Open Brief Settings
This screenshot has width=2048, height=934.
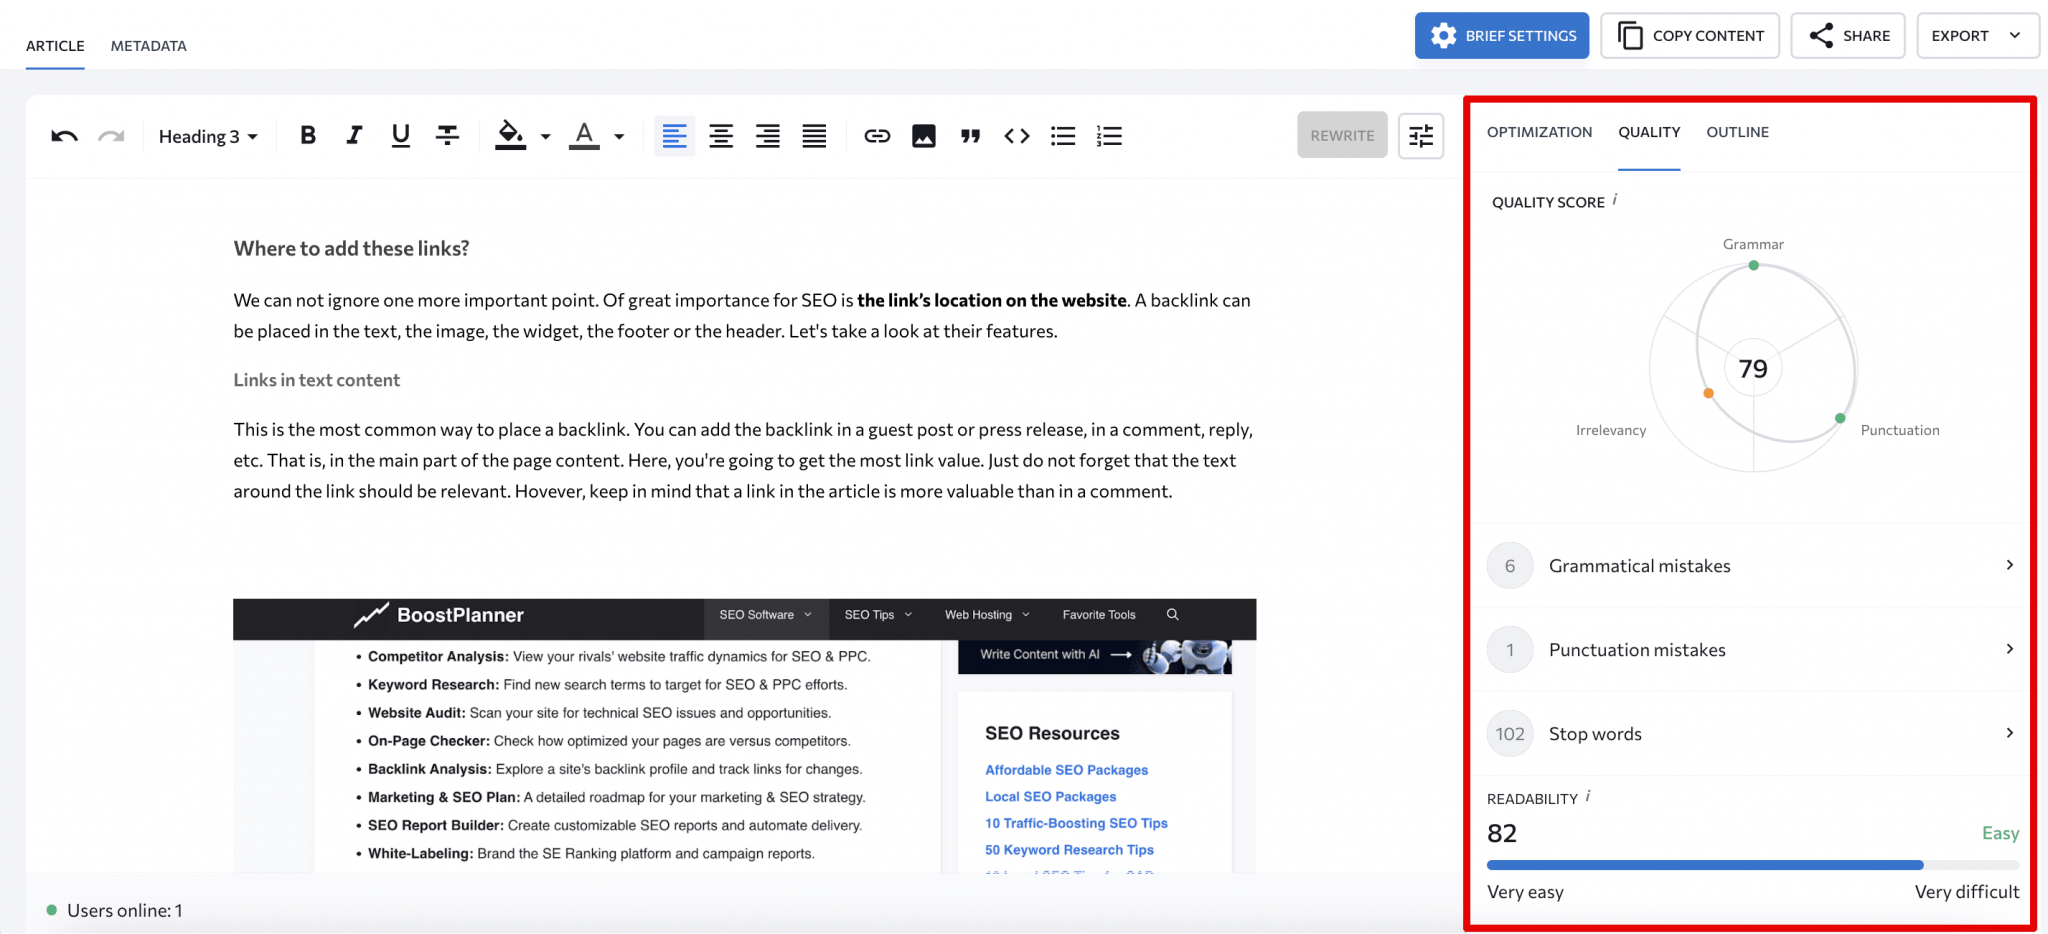tap(1501, 35)
